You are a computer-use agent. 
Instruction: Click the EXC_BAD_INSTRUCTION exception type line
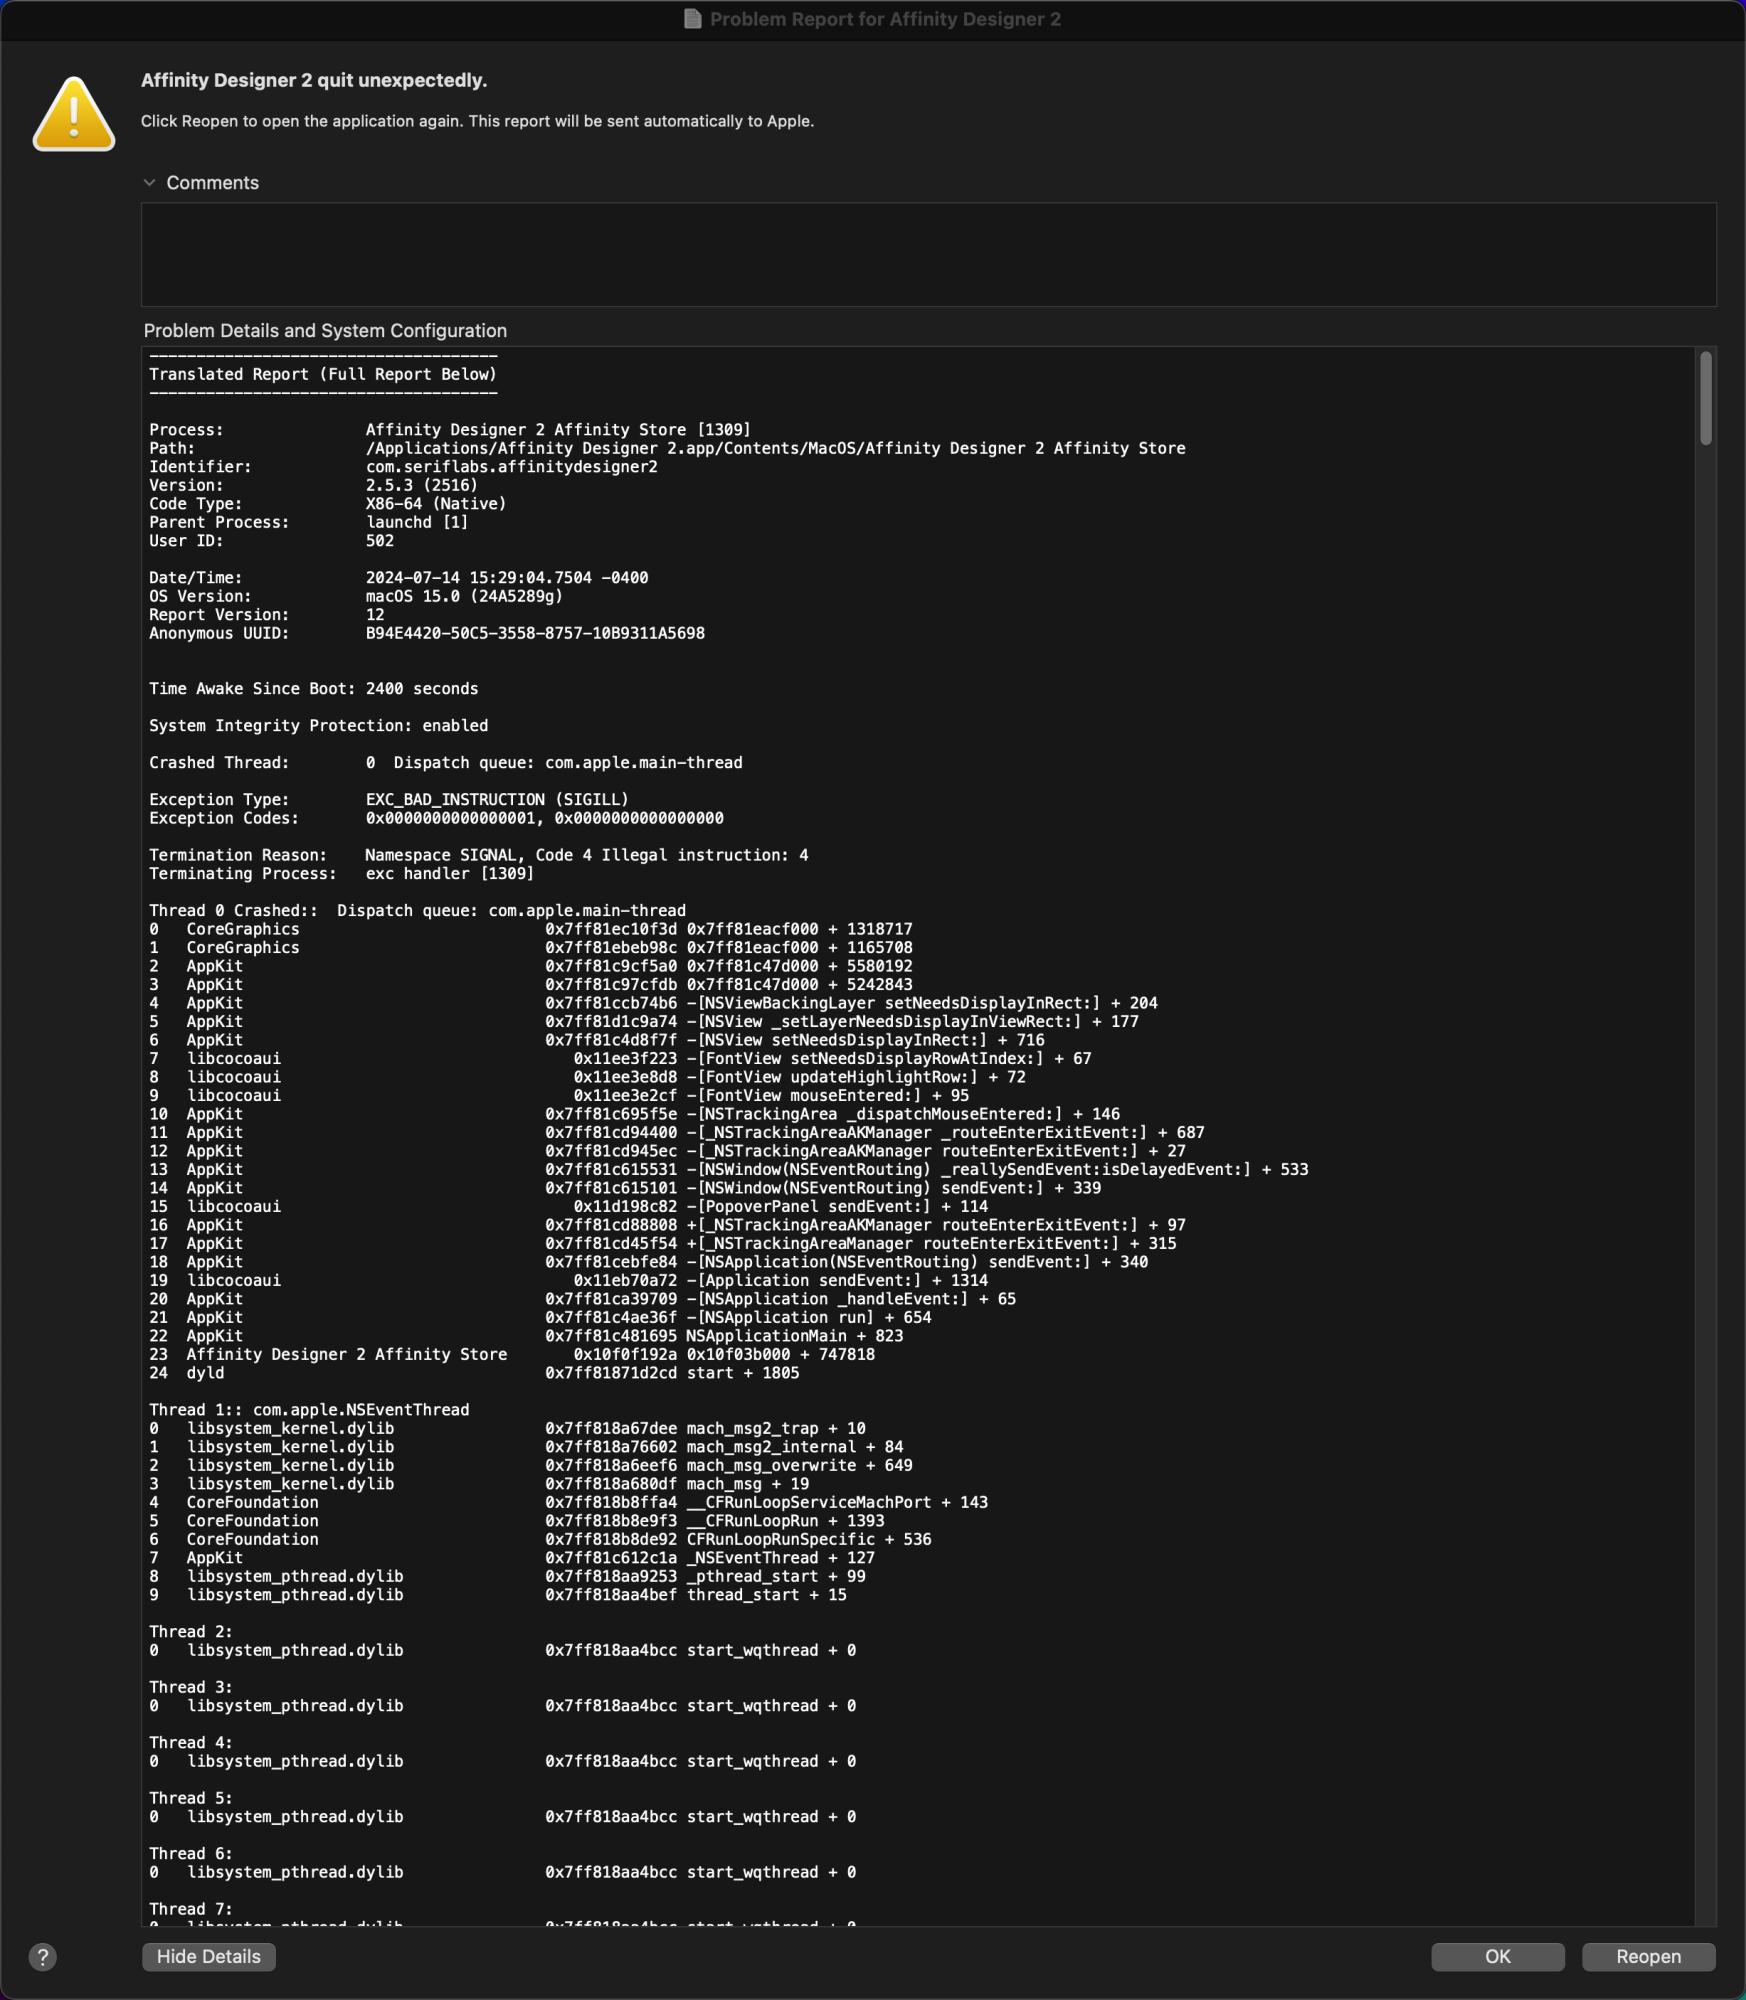point(497,800)
